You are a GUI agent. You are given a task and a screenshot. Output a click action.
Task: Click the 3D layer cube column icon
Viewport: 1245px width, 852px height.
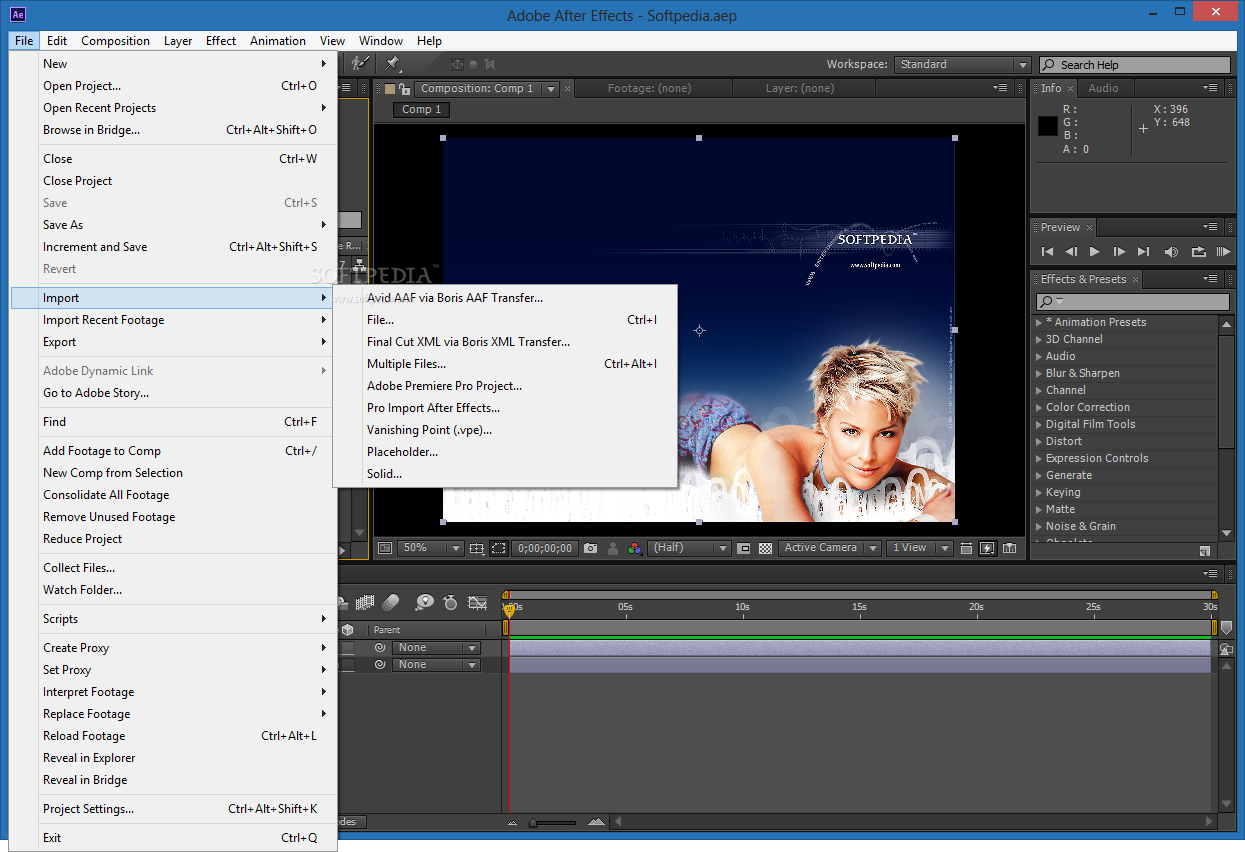pos(347,630)
